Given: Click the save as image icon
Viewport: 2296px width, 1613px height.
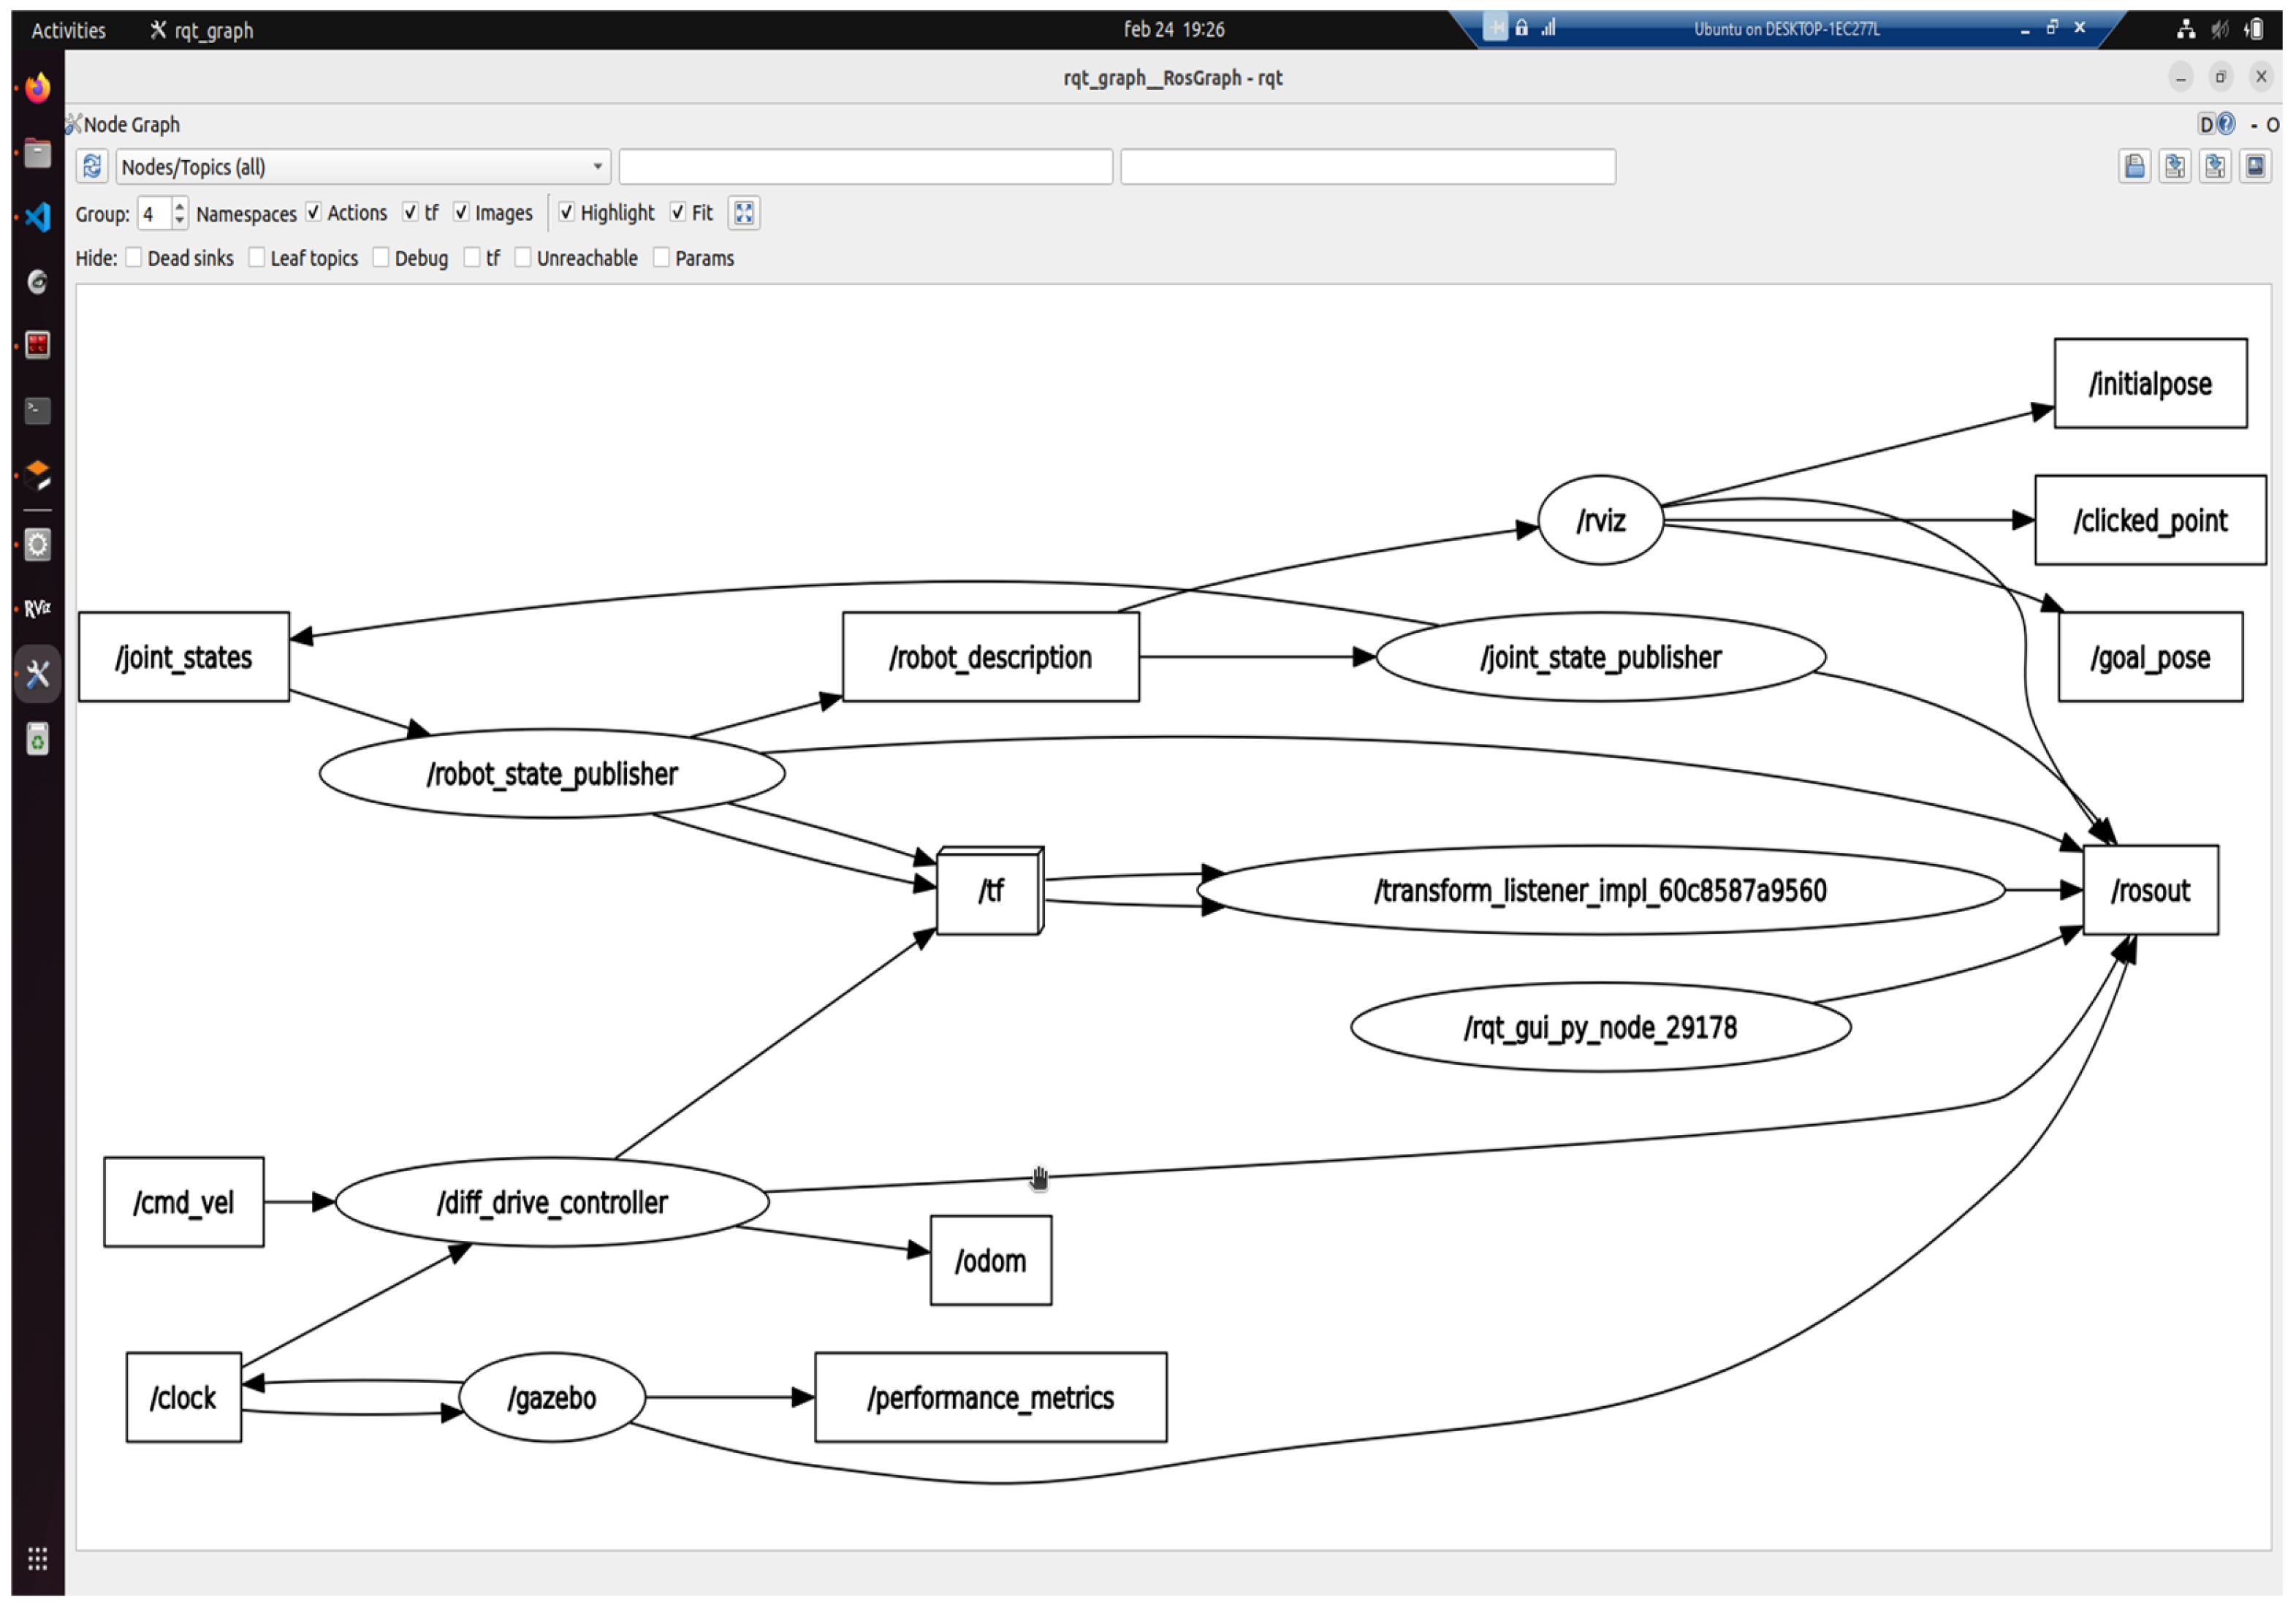Looking at the screenshot, I should tap(2255, 166).
